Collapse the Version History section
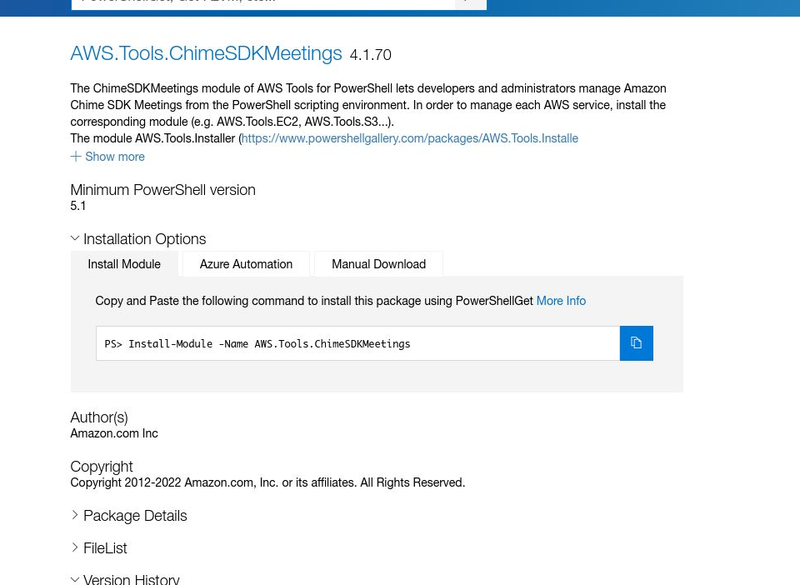 (125, 579)
